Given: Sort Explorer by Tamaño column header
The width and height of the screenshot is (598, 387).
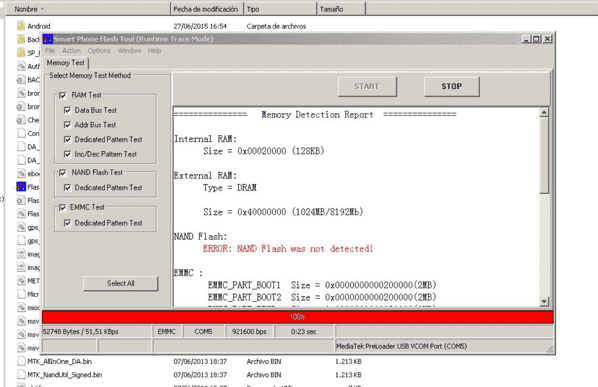Looking at the screenshot, I should coord(341,9).
